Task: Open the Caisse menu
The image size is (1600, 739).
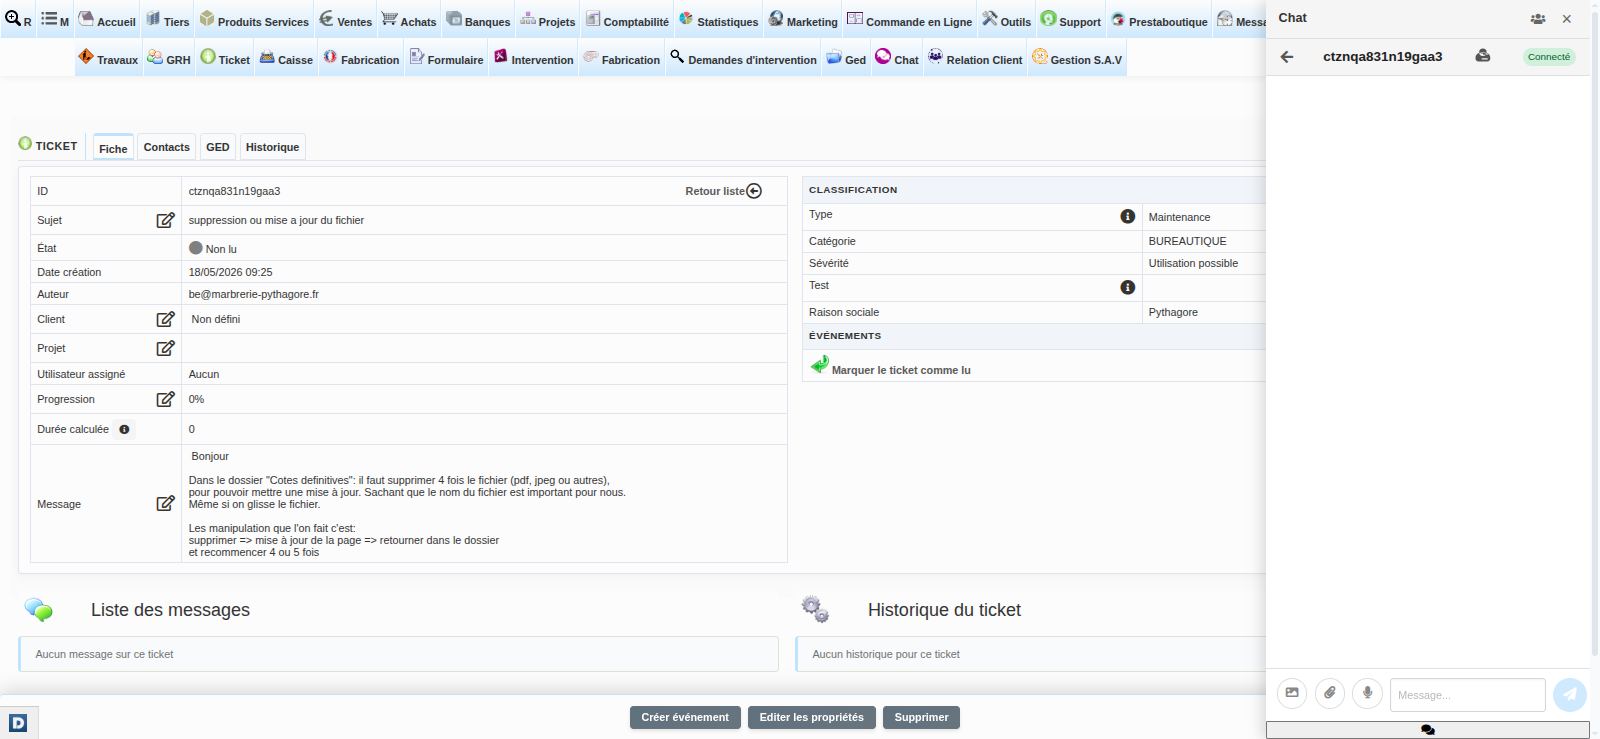Action: 286,58
